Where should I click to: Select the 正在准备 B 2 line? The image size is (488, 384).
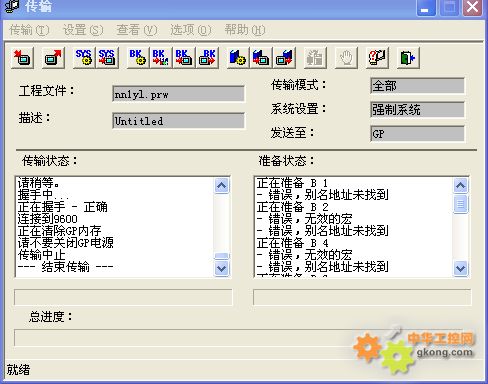coord(292,207)
